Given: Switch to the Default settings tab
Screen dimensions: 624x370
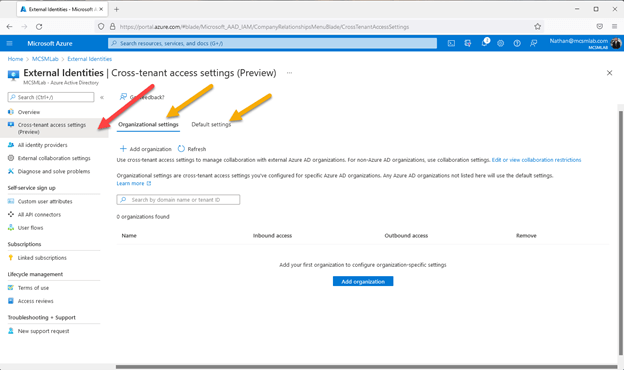Looking at the screenshot, I should (211, 125).
